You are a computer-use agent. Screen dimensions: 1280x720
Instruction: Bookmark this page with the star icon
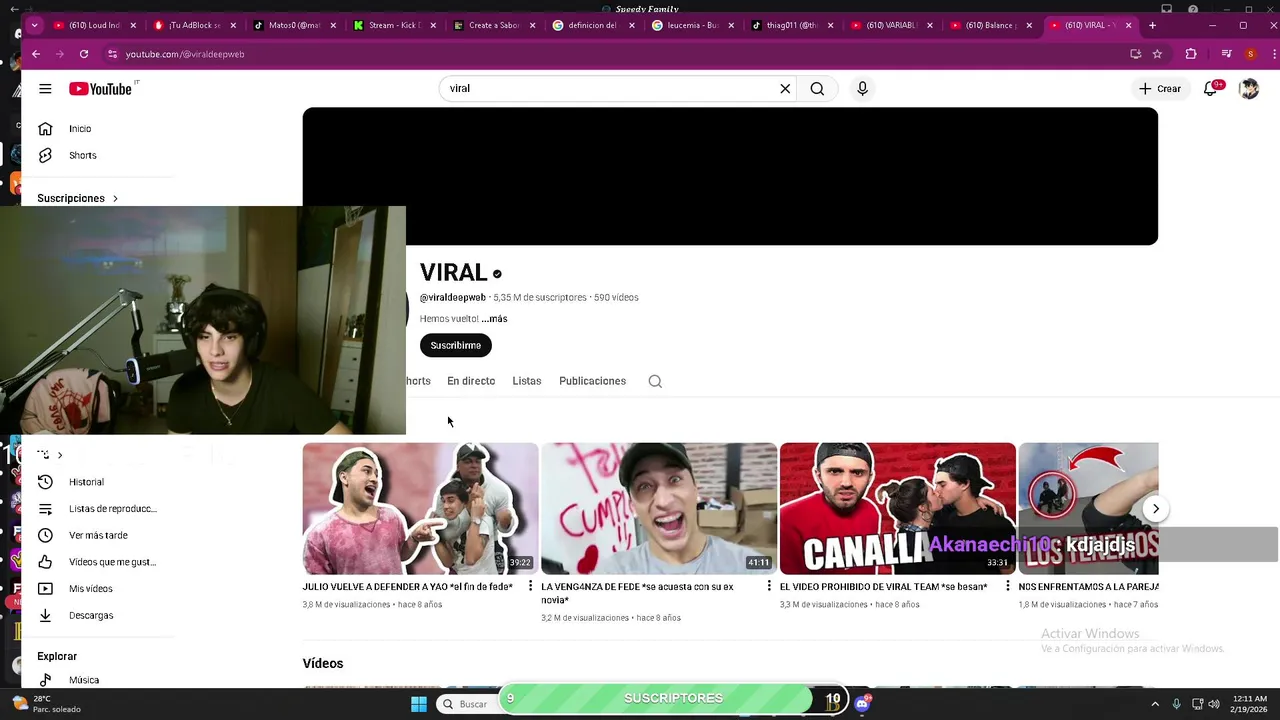pyautogui.click(x=1157, y=54)
